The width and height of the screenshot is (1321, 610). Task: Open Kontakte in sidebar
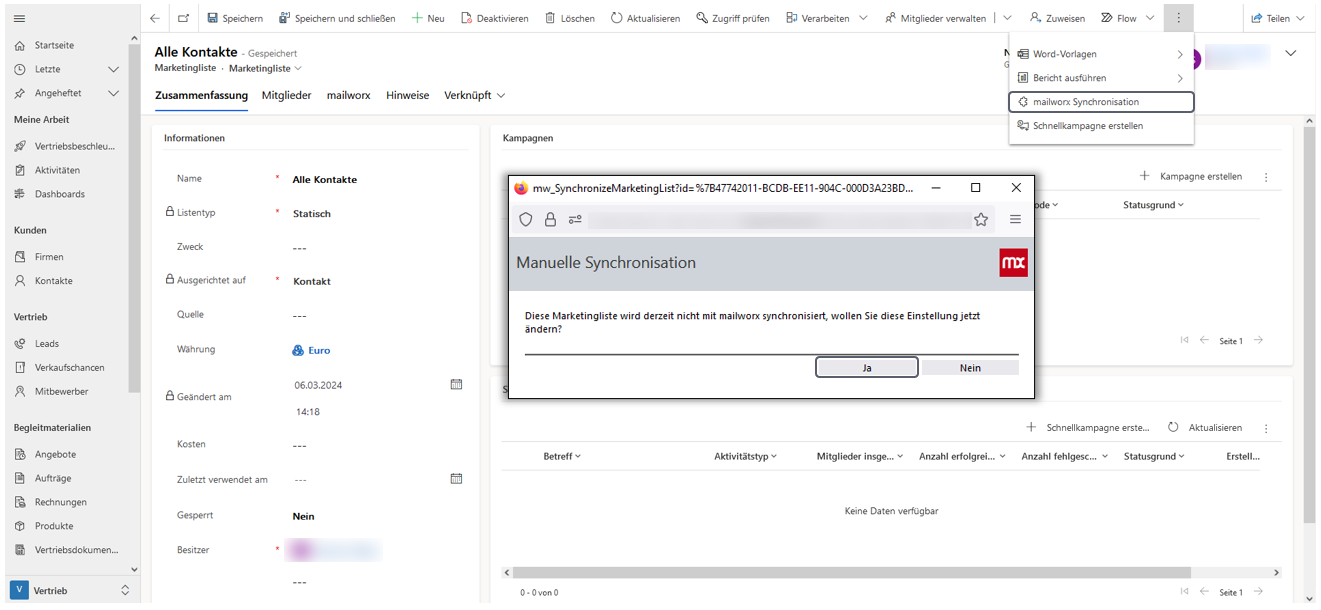click(53, 281)
